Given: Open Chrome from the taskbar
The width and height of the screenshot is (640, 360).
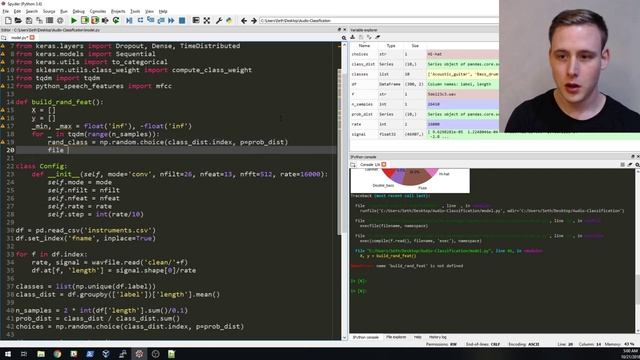Looking at the screenshot, I should tap(57, 354).
